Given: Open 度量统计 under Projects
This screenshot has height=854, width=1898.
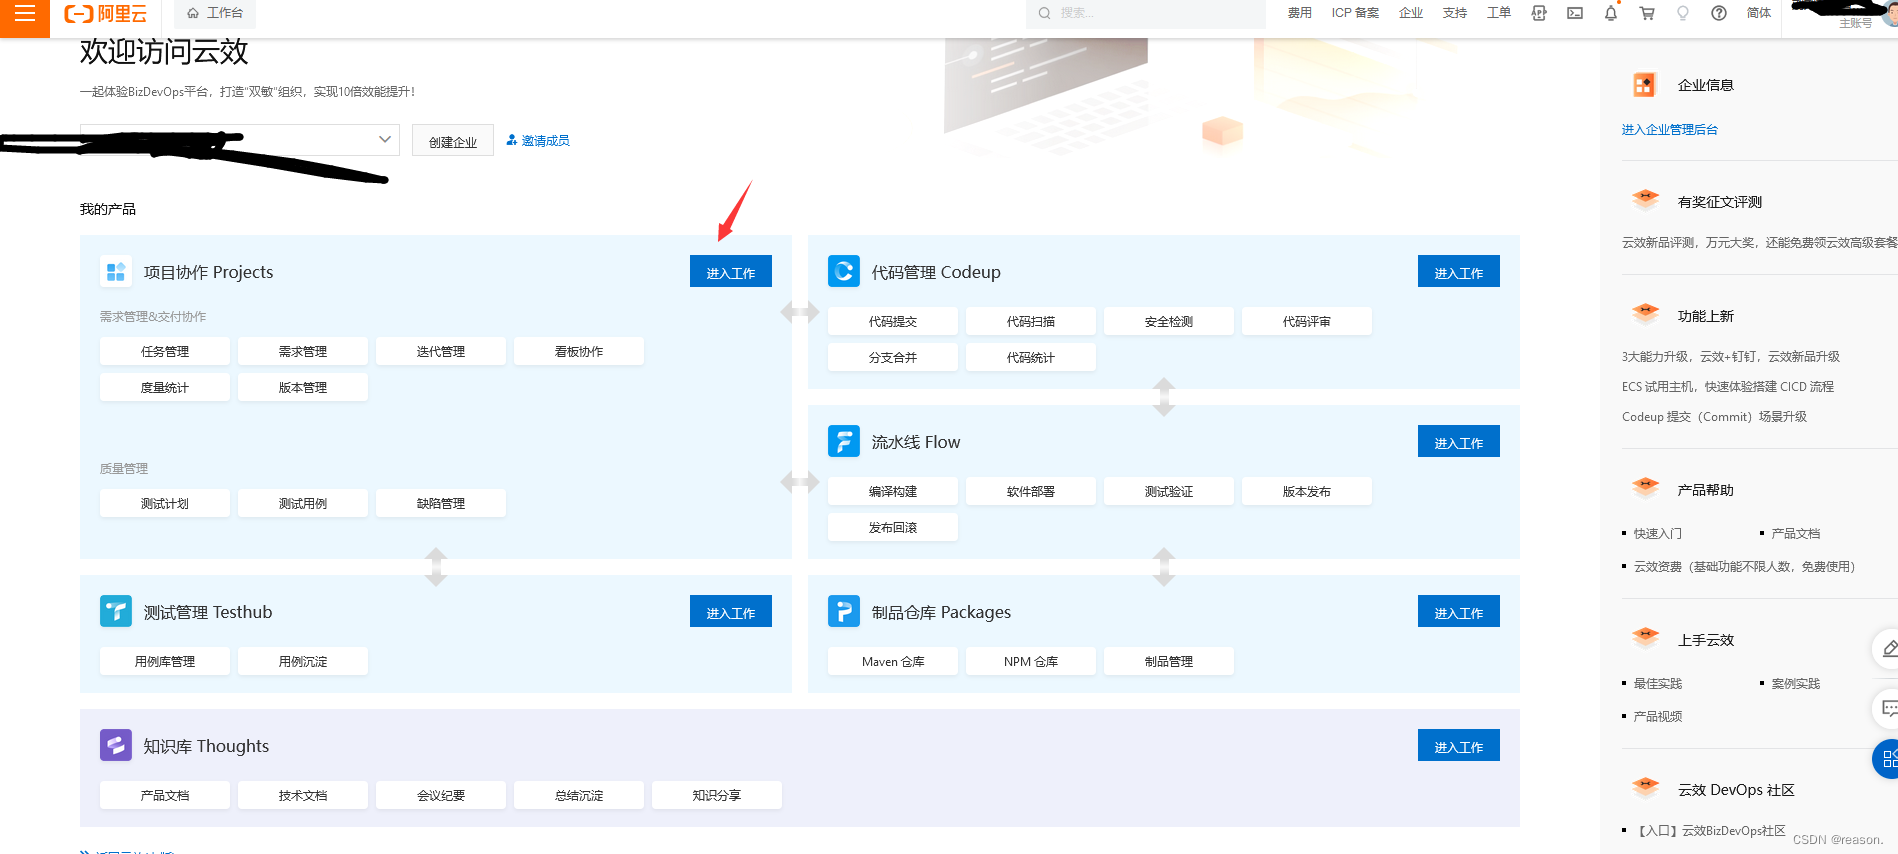Looking at the screenshot, I should coord(165,387).
